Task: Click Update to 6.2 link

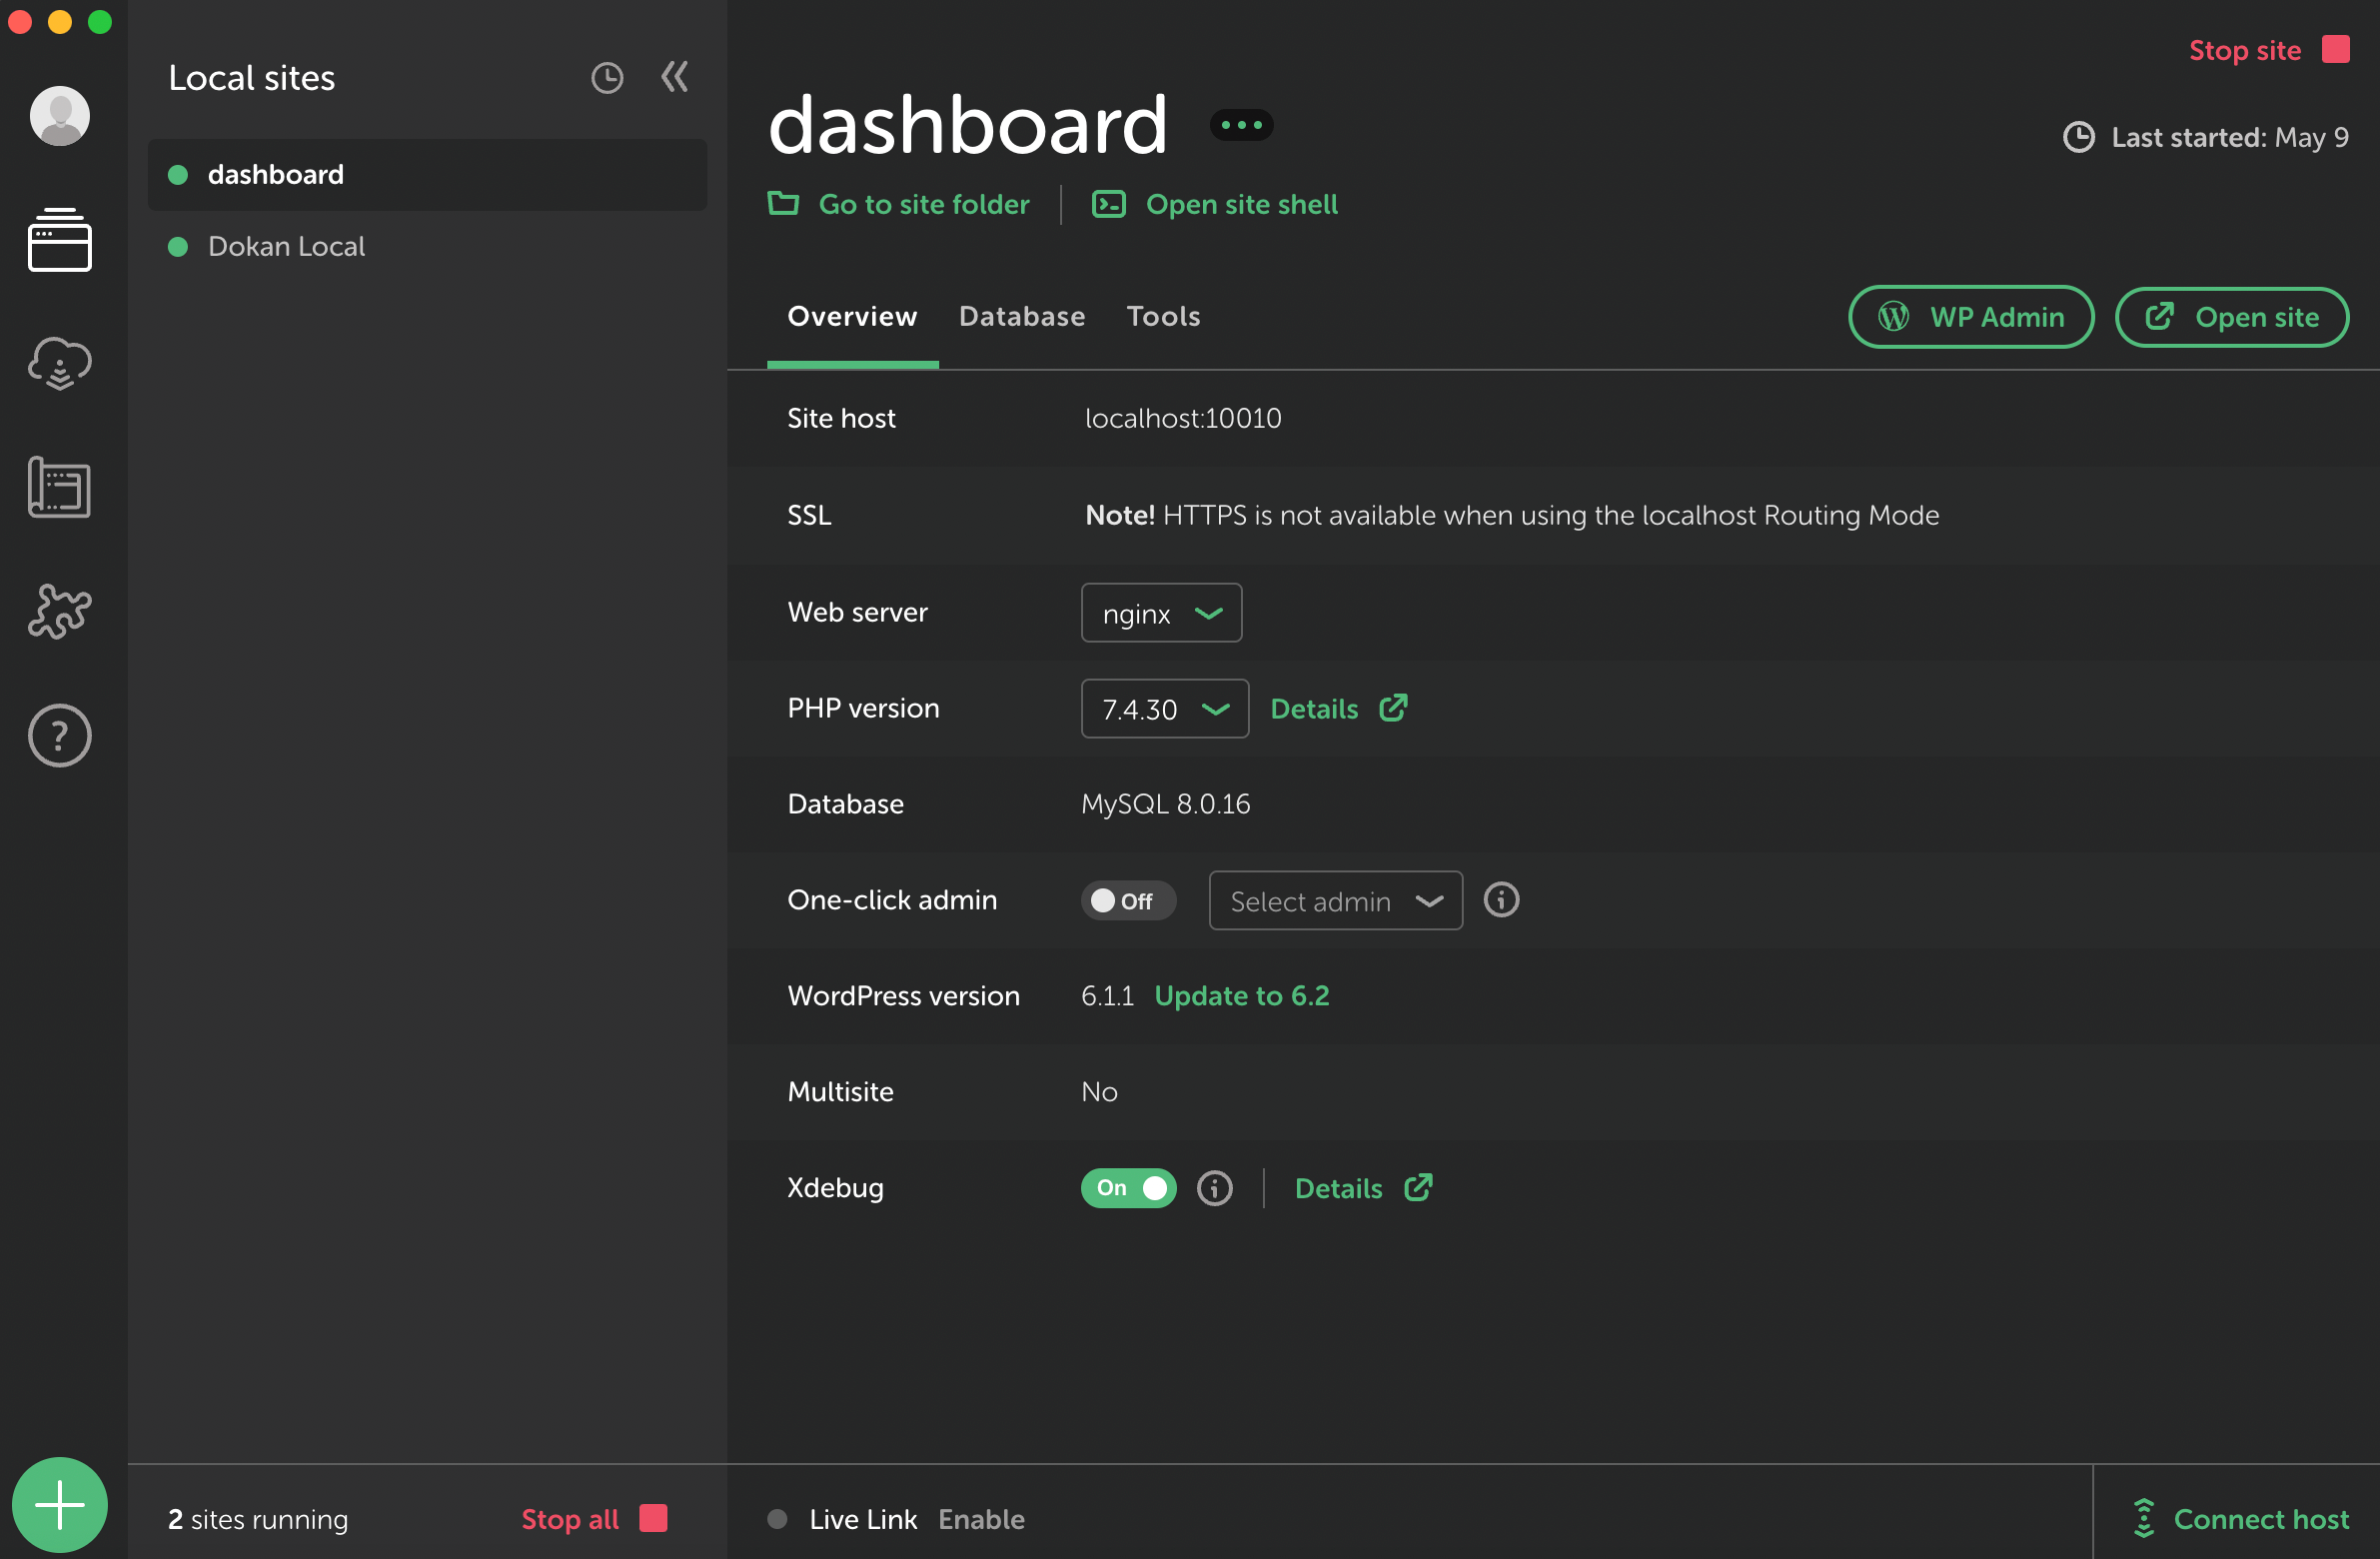Action: point(1241,996)
